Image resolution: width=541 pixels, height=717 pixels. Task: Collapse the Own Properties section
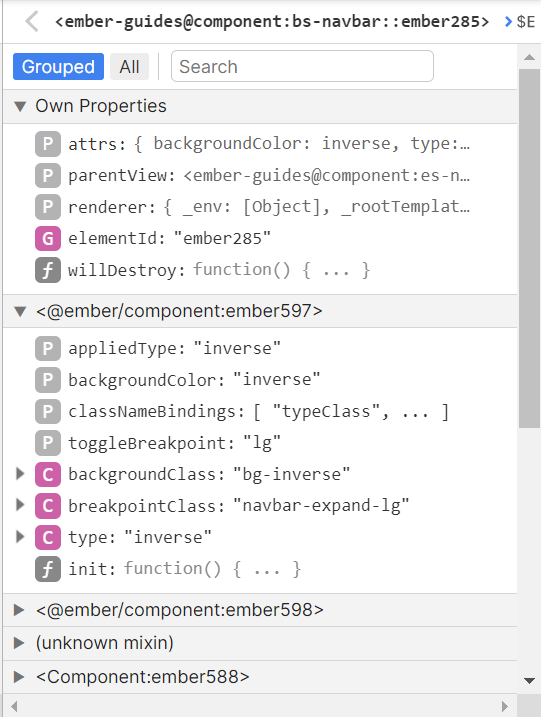pyautogui.click(x=20, y=107)
